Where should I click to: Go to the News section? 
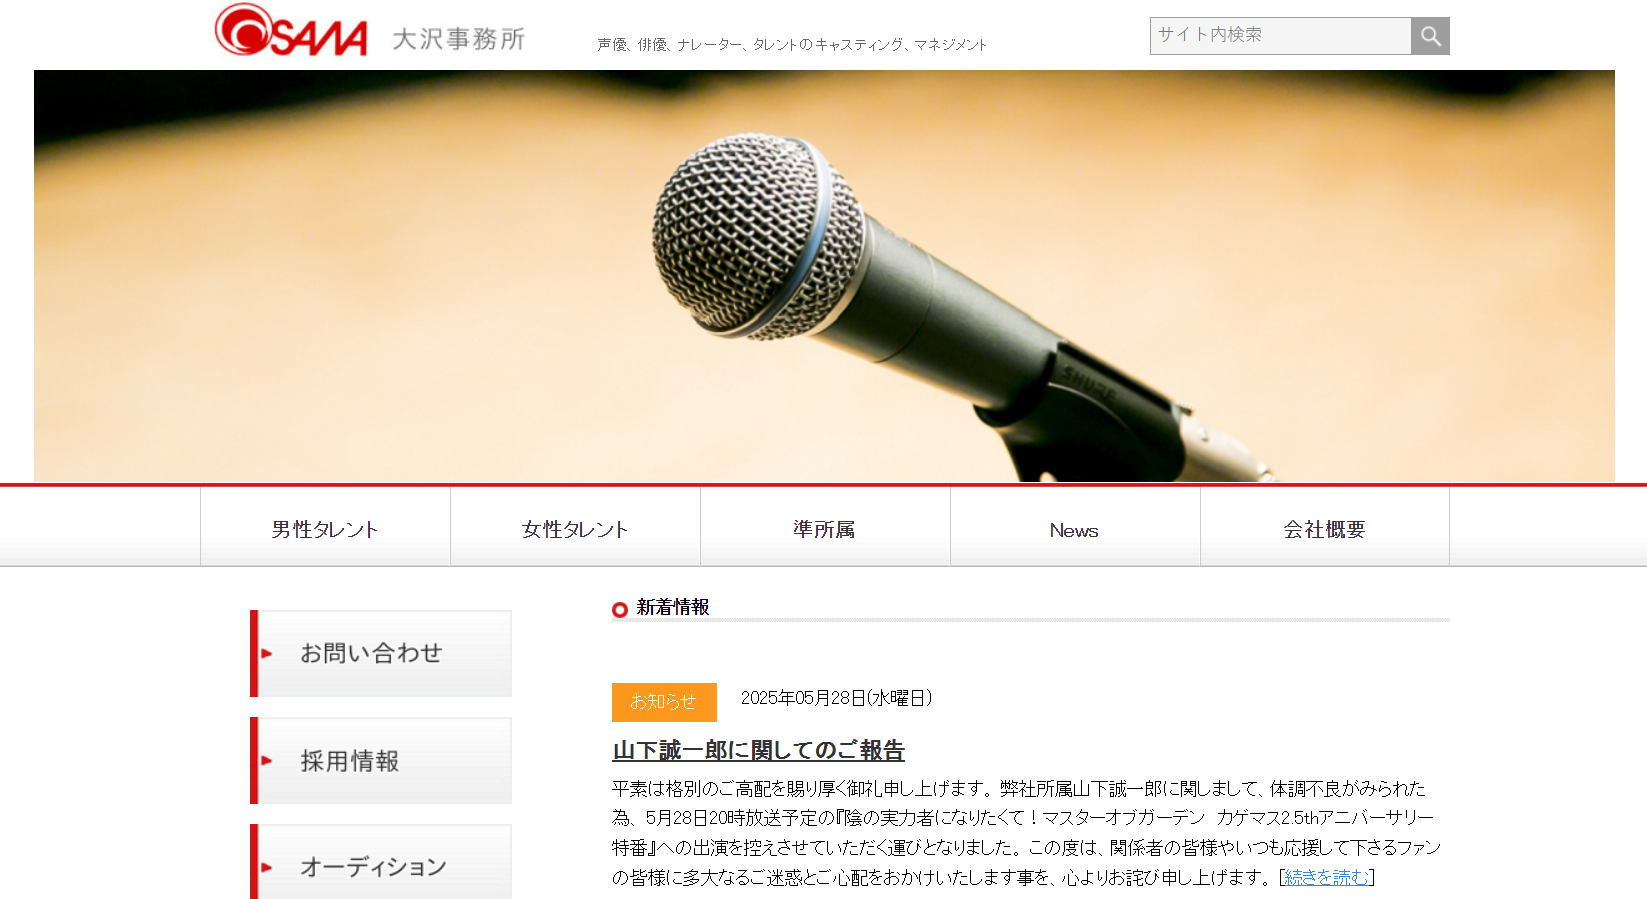click(x=1075, y=527)
